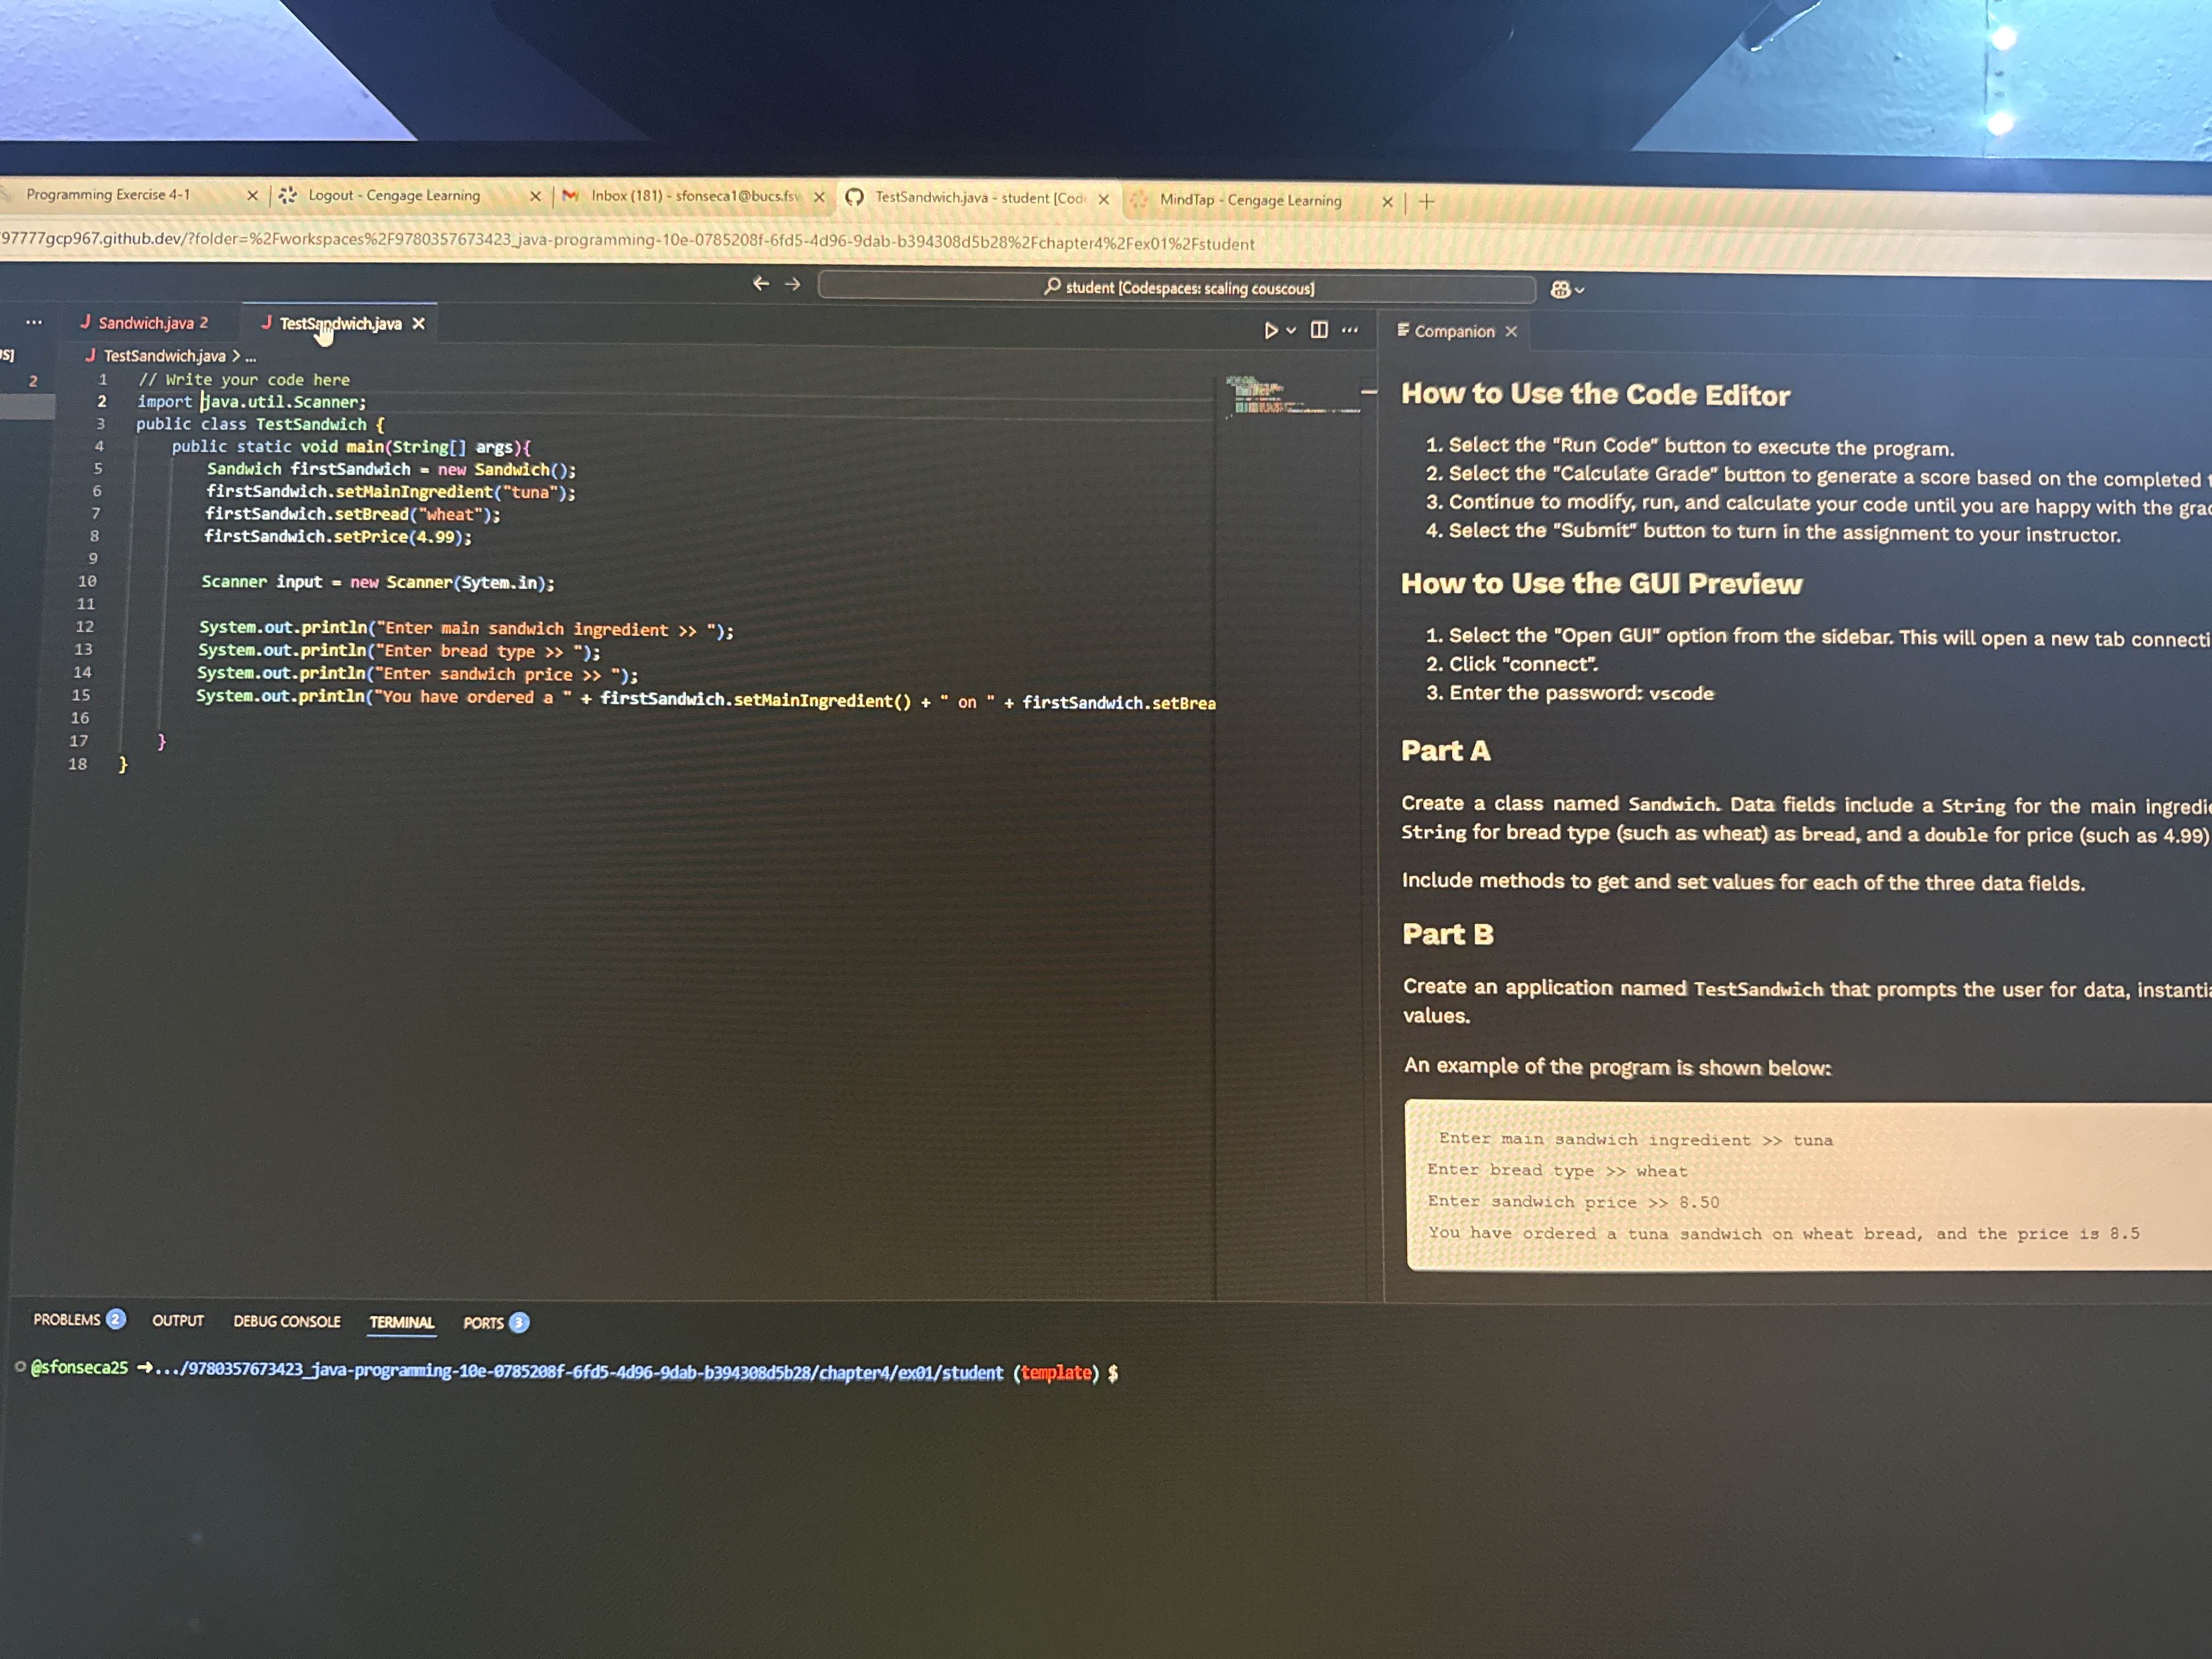Open a new browser tab
Image resolution: width=2212 pixels, height=1659 pixels.
pos(1426,202)
